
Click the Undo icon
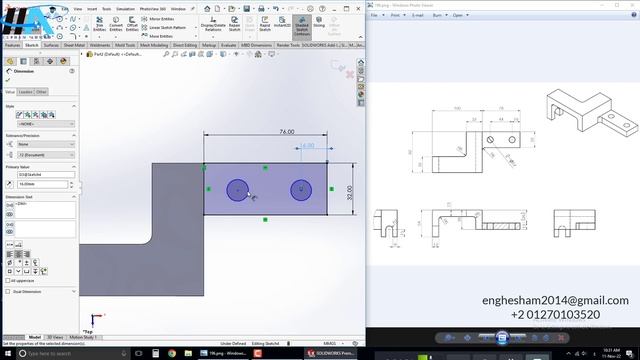coord(276,9)
